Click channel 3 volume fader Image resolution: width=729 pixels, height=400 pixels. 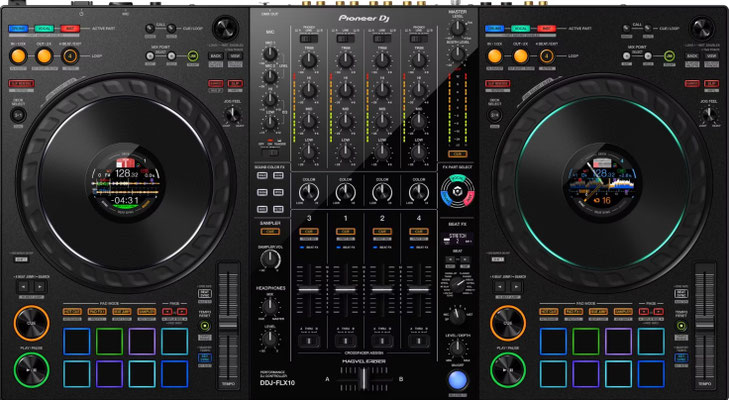309,289
